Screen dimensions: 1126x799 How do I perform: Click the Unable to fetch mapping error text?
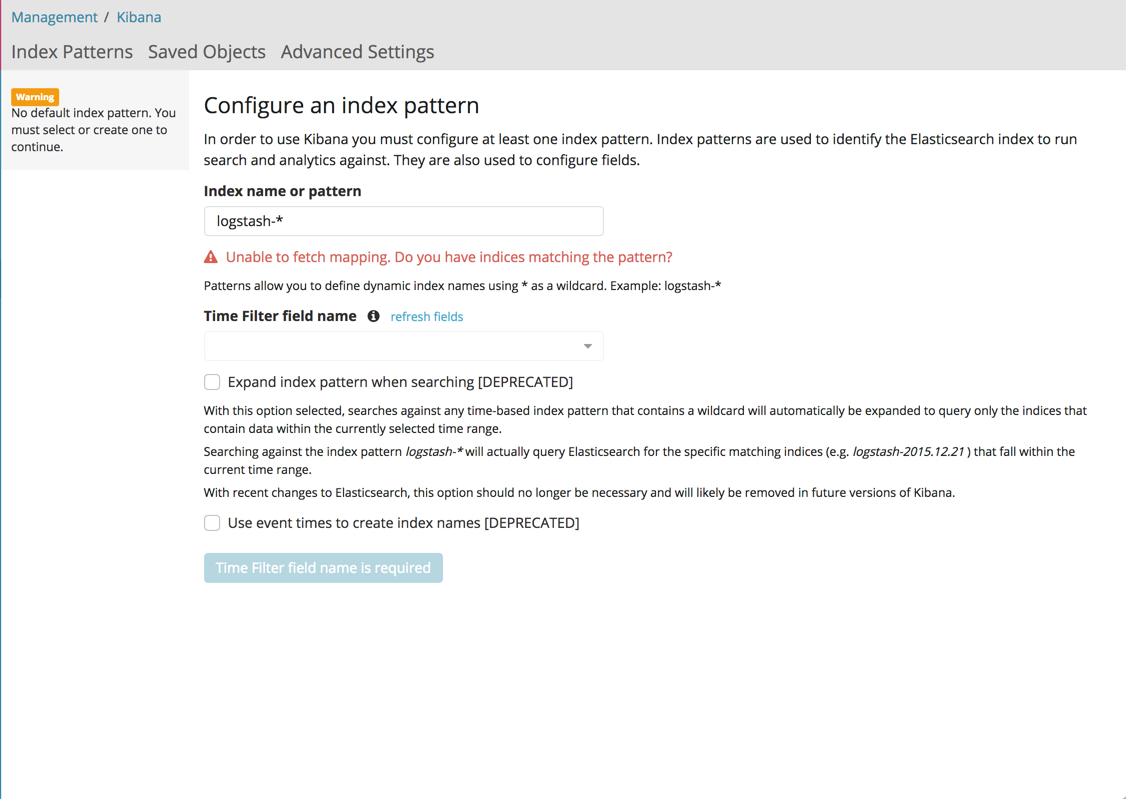point(449,257)
